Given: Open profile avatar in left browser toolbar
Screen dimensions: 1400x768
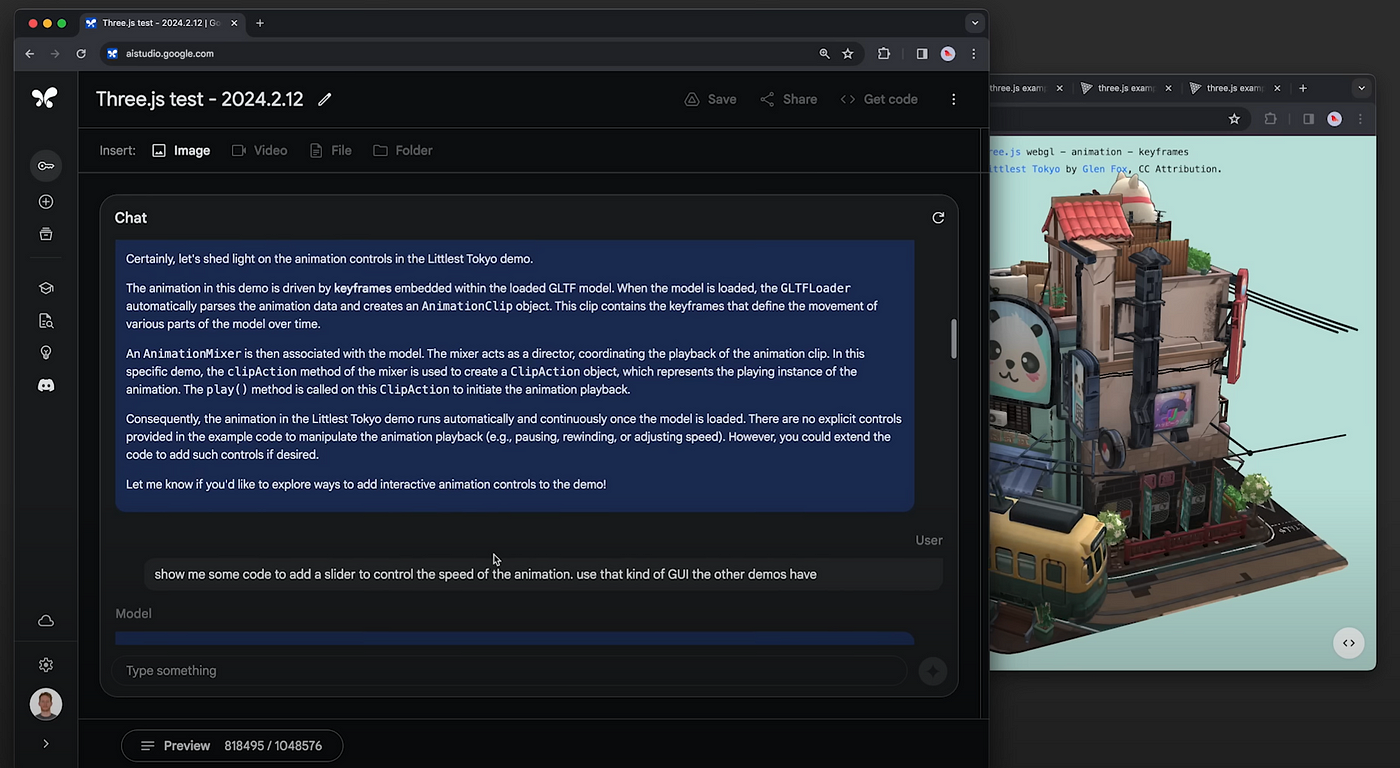Looking at the screenshot, I should [x=948, y=54].
